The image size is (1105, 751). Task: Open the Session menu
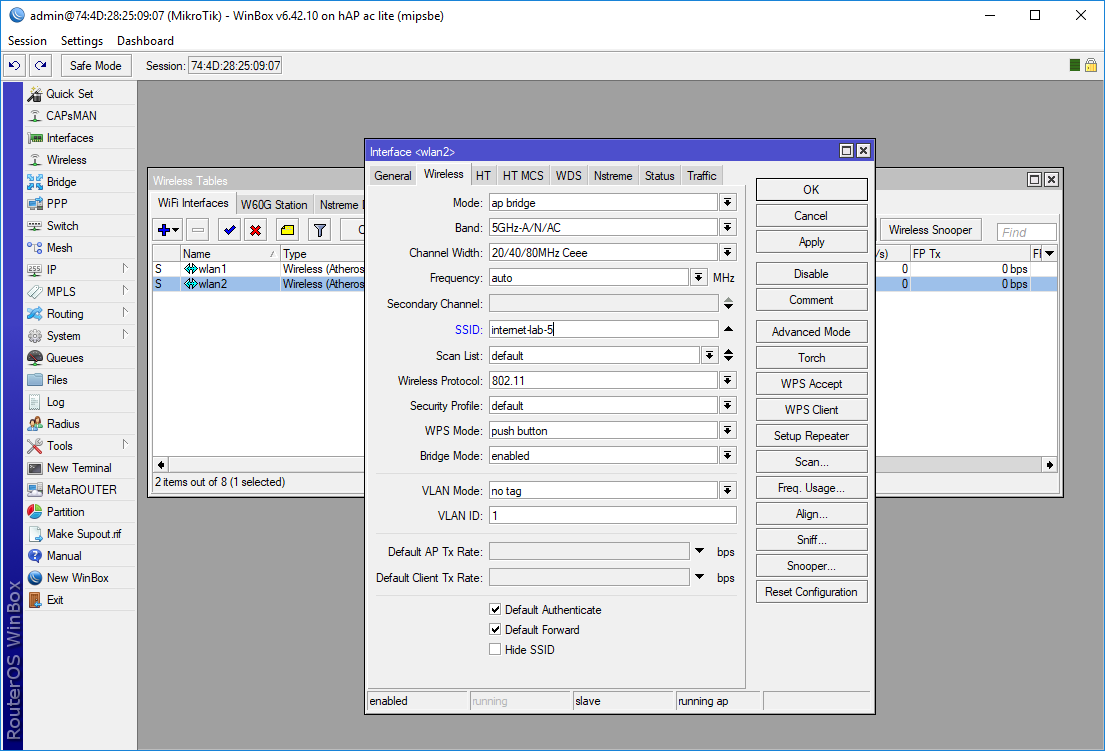point(27,41)
